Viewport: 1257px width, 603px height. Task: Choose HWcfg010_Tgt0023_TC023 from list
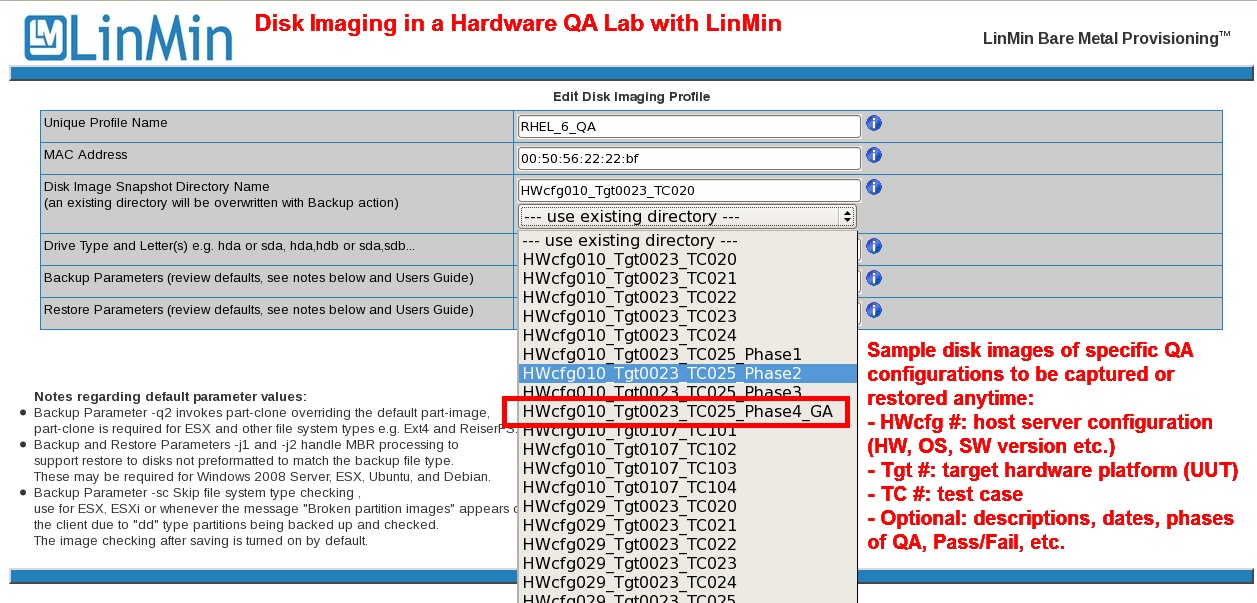[x=687, y=317]
